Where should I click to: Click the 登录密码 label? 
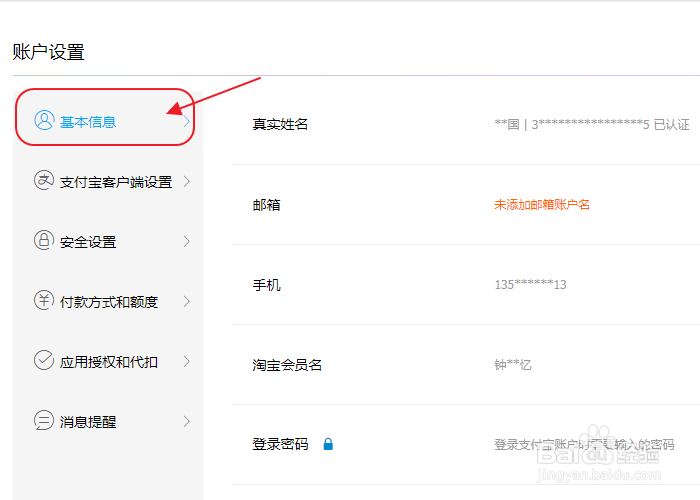tap(280, 444)
